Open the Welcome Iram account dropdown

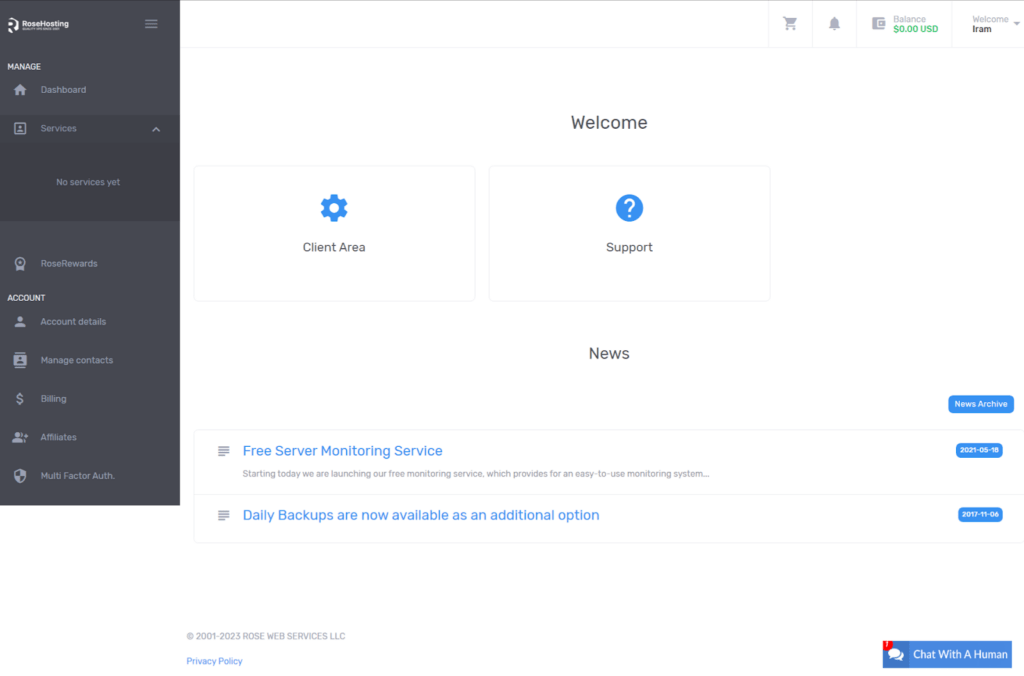click(991, 23)
